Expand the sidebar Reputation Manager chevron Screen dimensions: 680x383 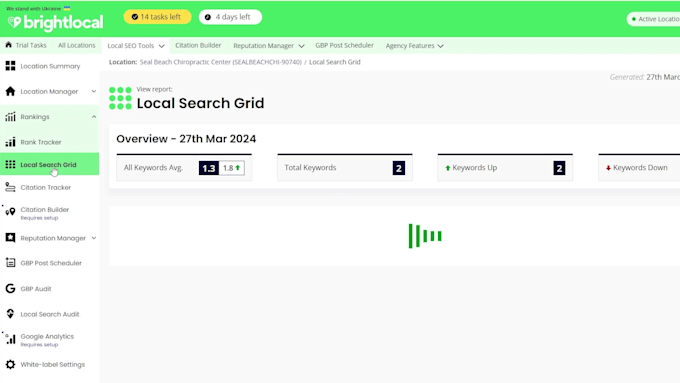[x=94, y=238]
